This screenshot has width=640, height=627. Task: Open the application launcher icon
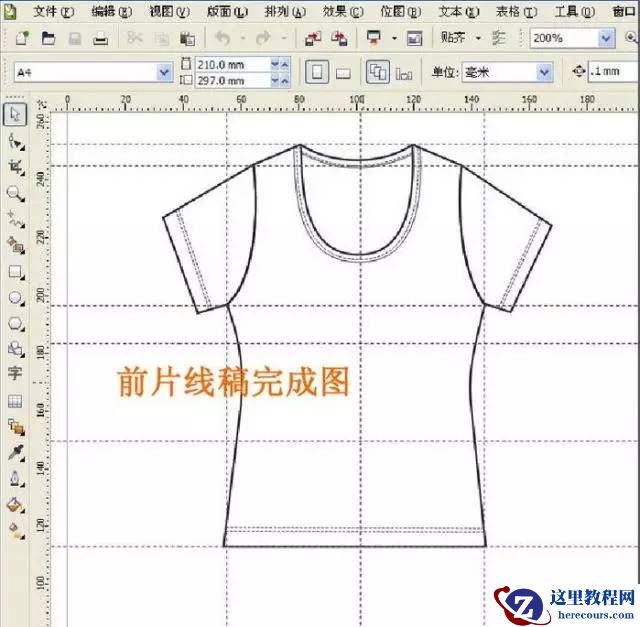[374, 38]
